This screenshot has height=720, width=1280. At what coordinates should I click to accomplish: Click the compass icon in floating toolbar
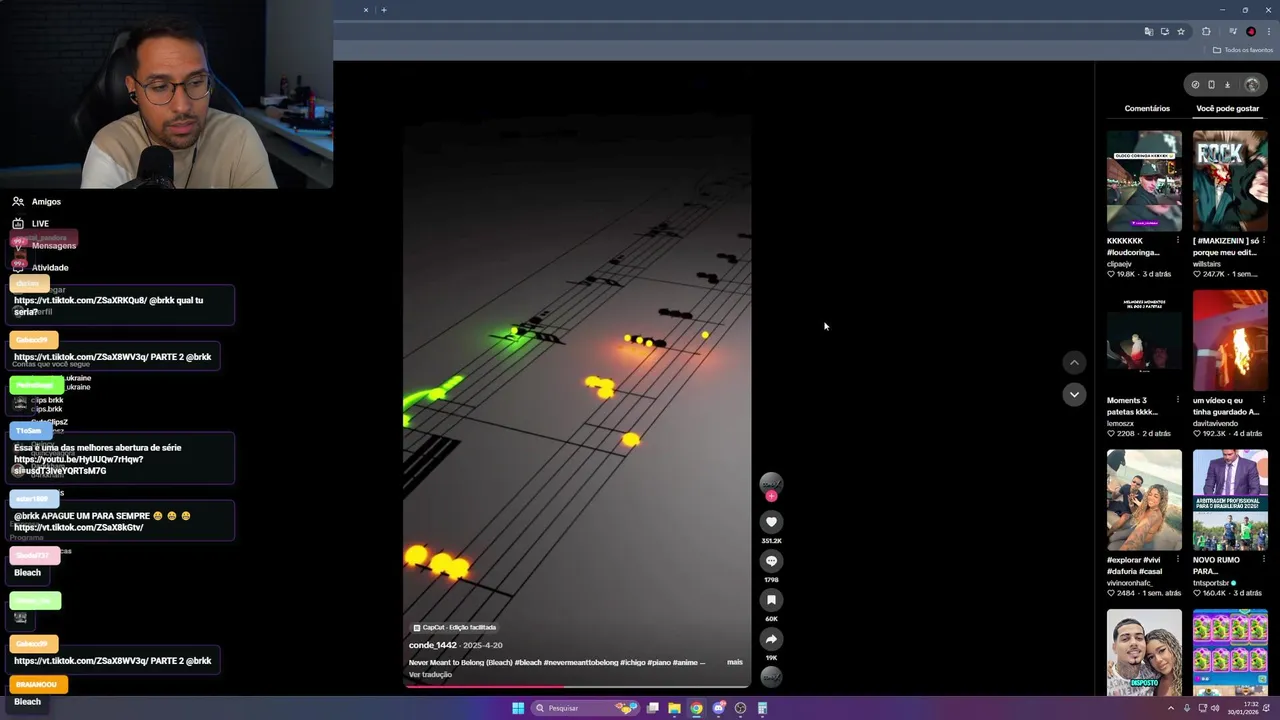pyautogui.click(x=1195, y=85)
